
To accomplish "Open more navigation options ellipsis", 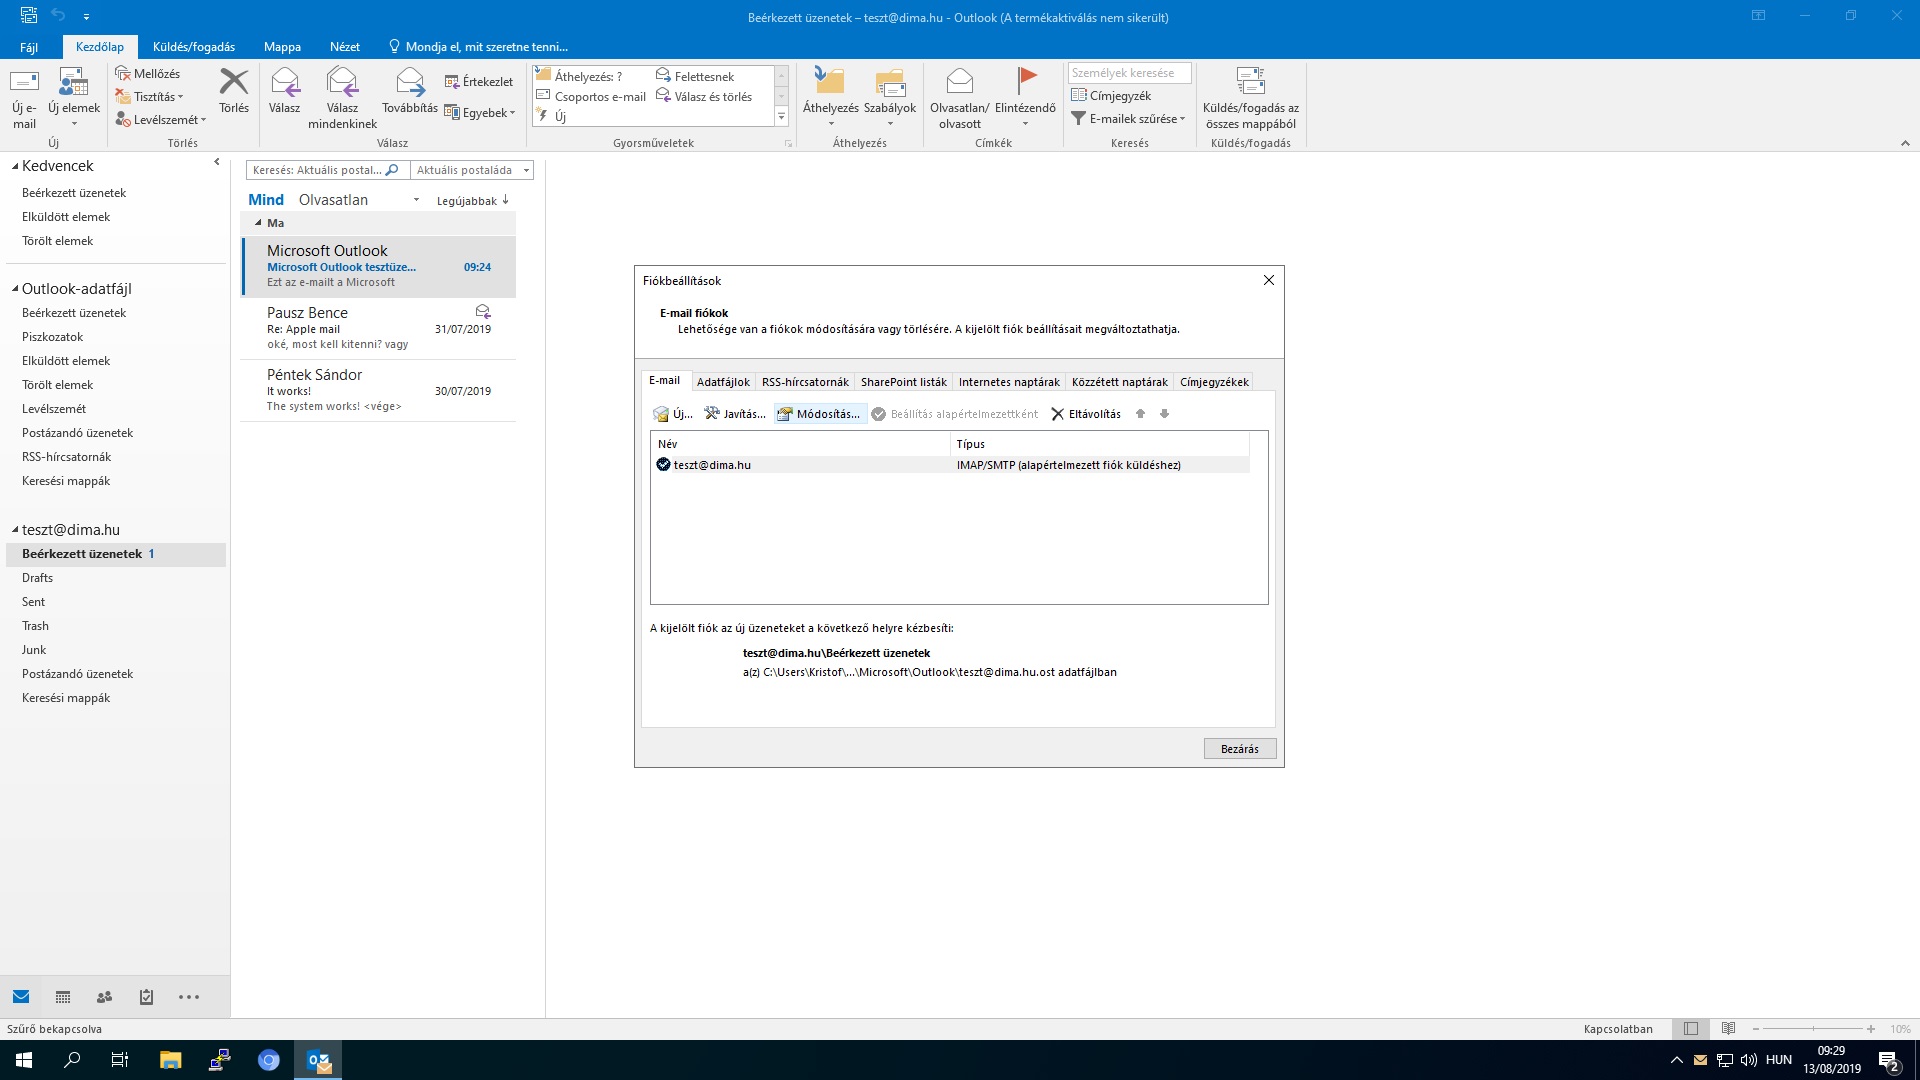I will click(x=189, y=997).
